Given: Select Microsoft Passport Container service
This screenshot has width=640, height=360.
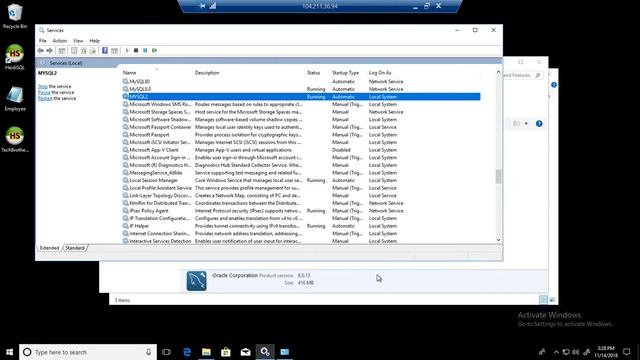Looking at the screenshot, I should pos(301,127).
